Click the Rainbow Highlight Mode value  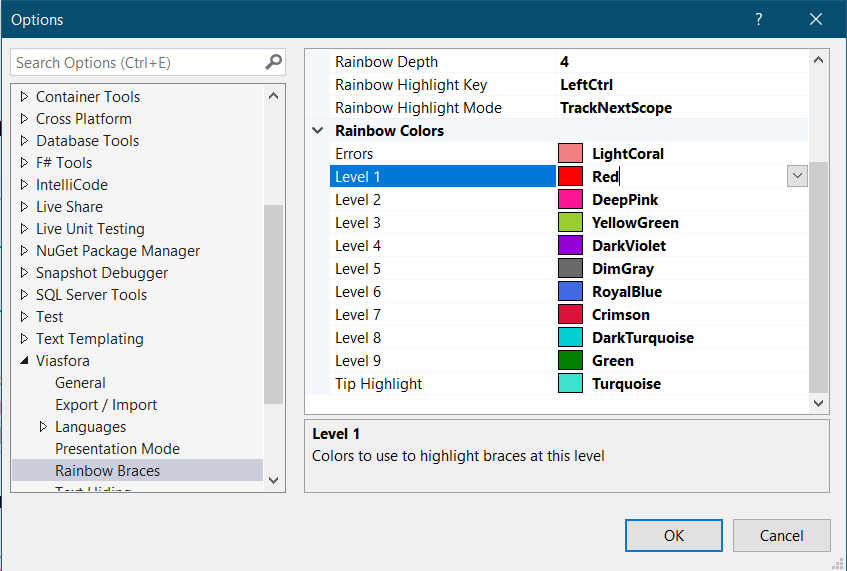[616, 108]
